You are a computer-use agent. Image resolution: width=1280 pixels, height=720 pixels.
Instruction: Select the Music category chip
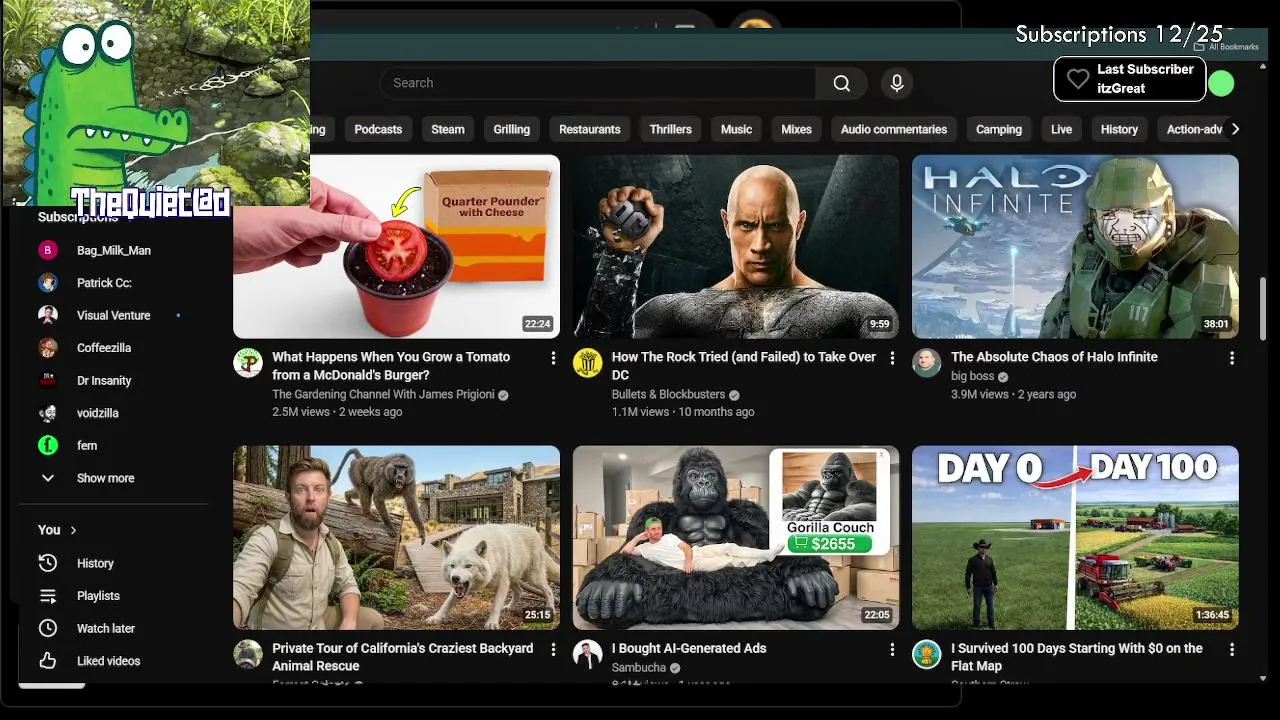click(x=736, y=129)
